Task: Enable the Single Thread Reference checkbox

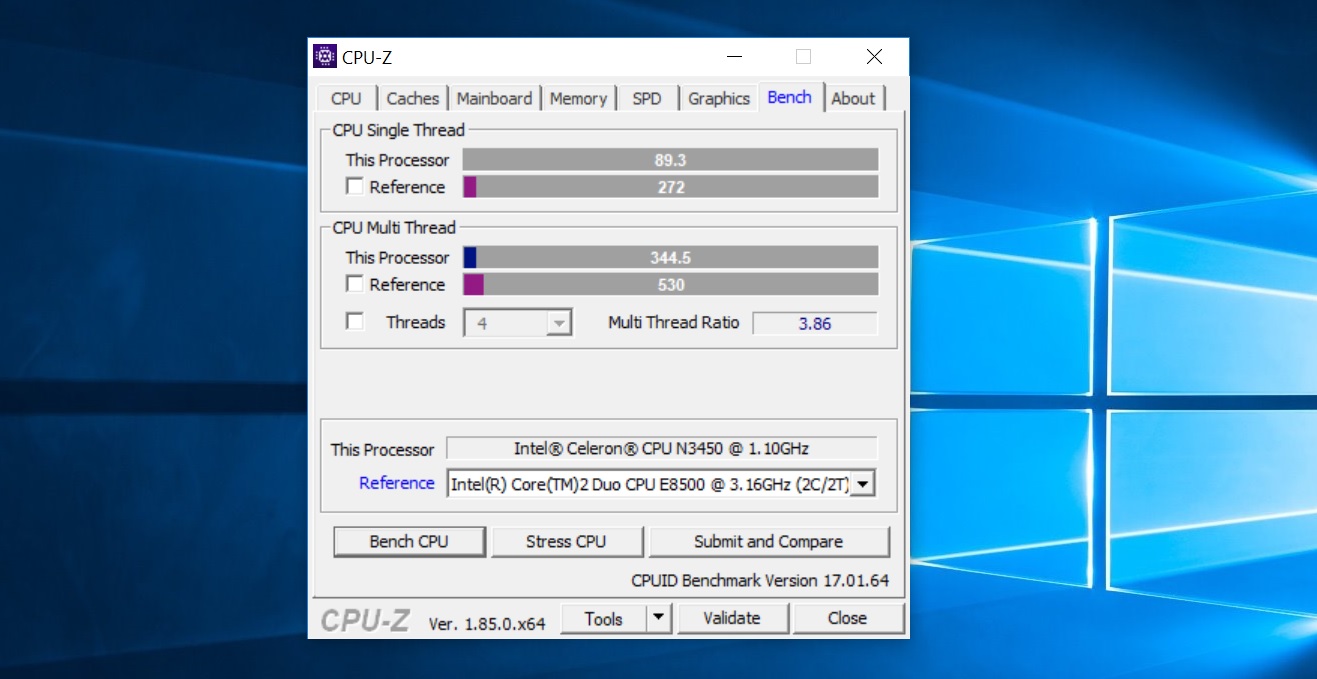Action: point(355,187)
